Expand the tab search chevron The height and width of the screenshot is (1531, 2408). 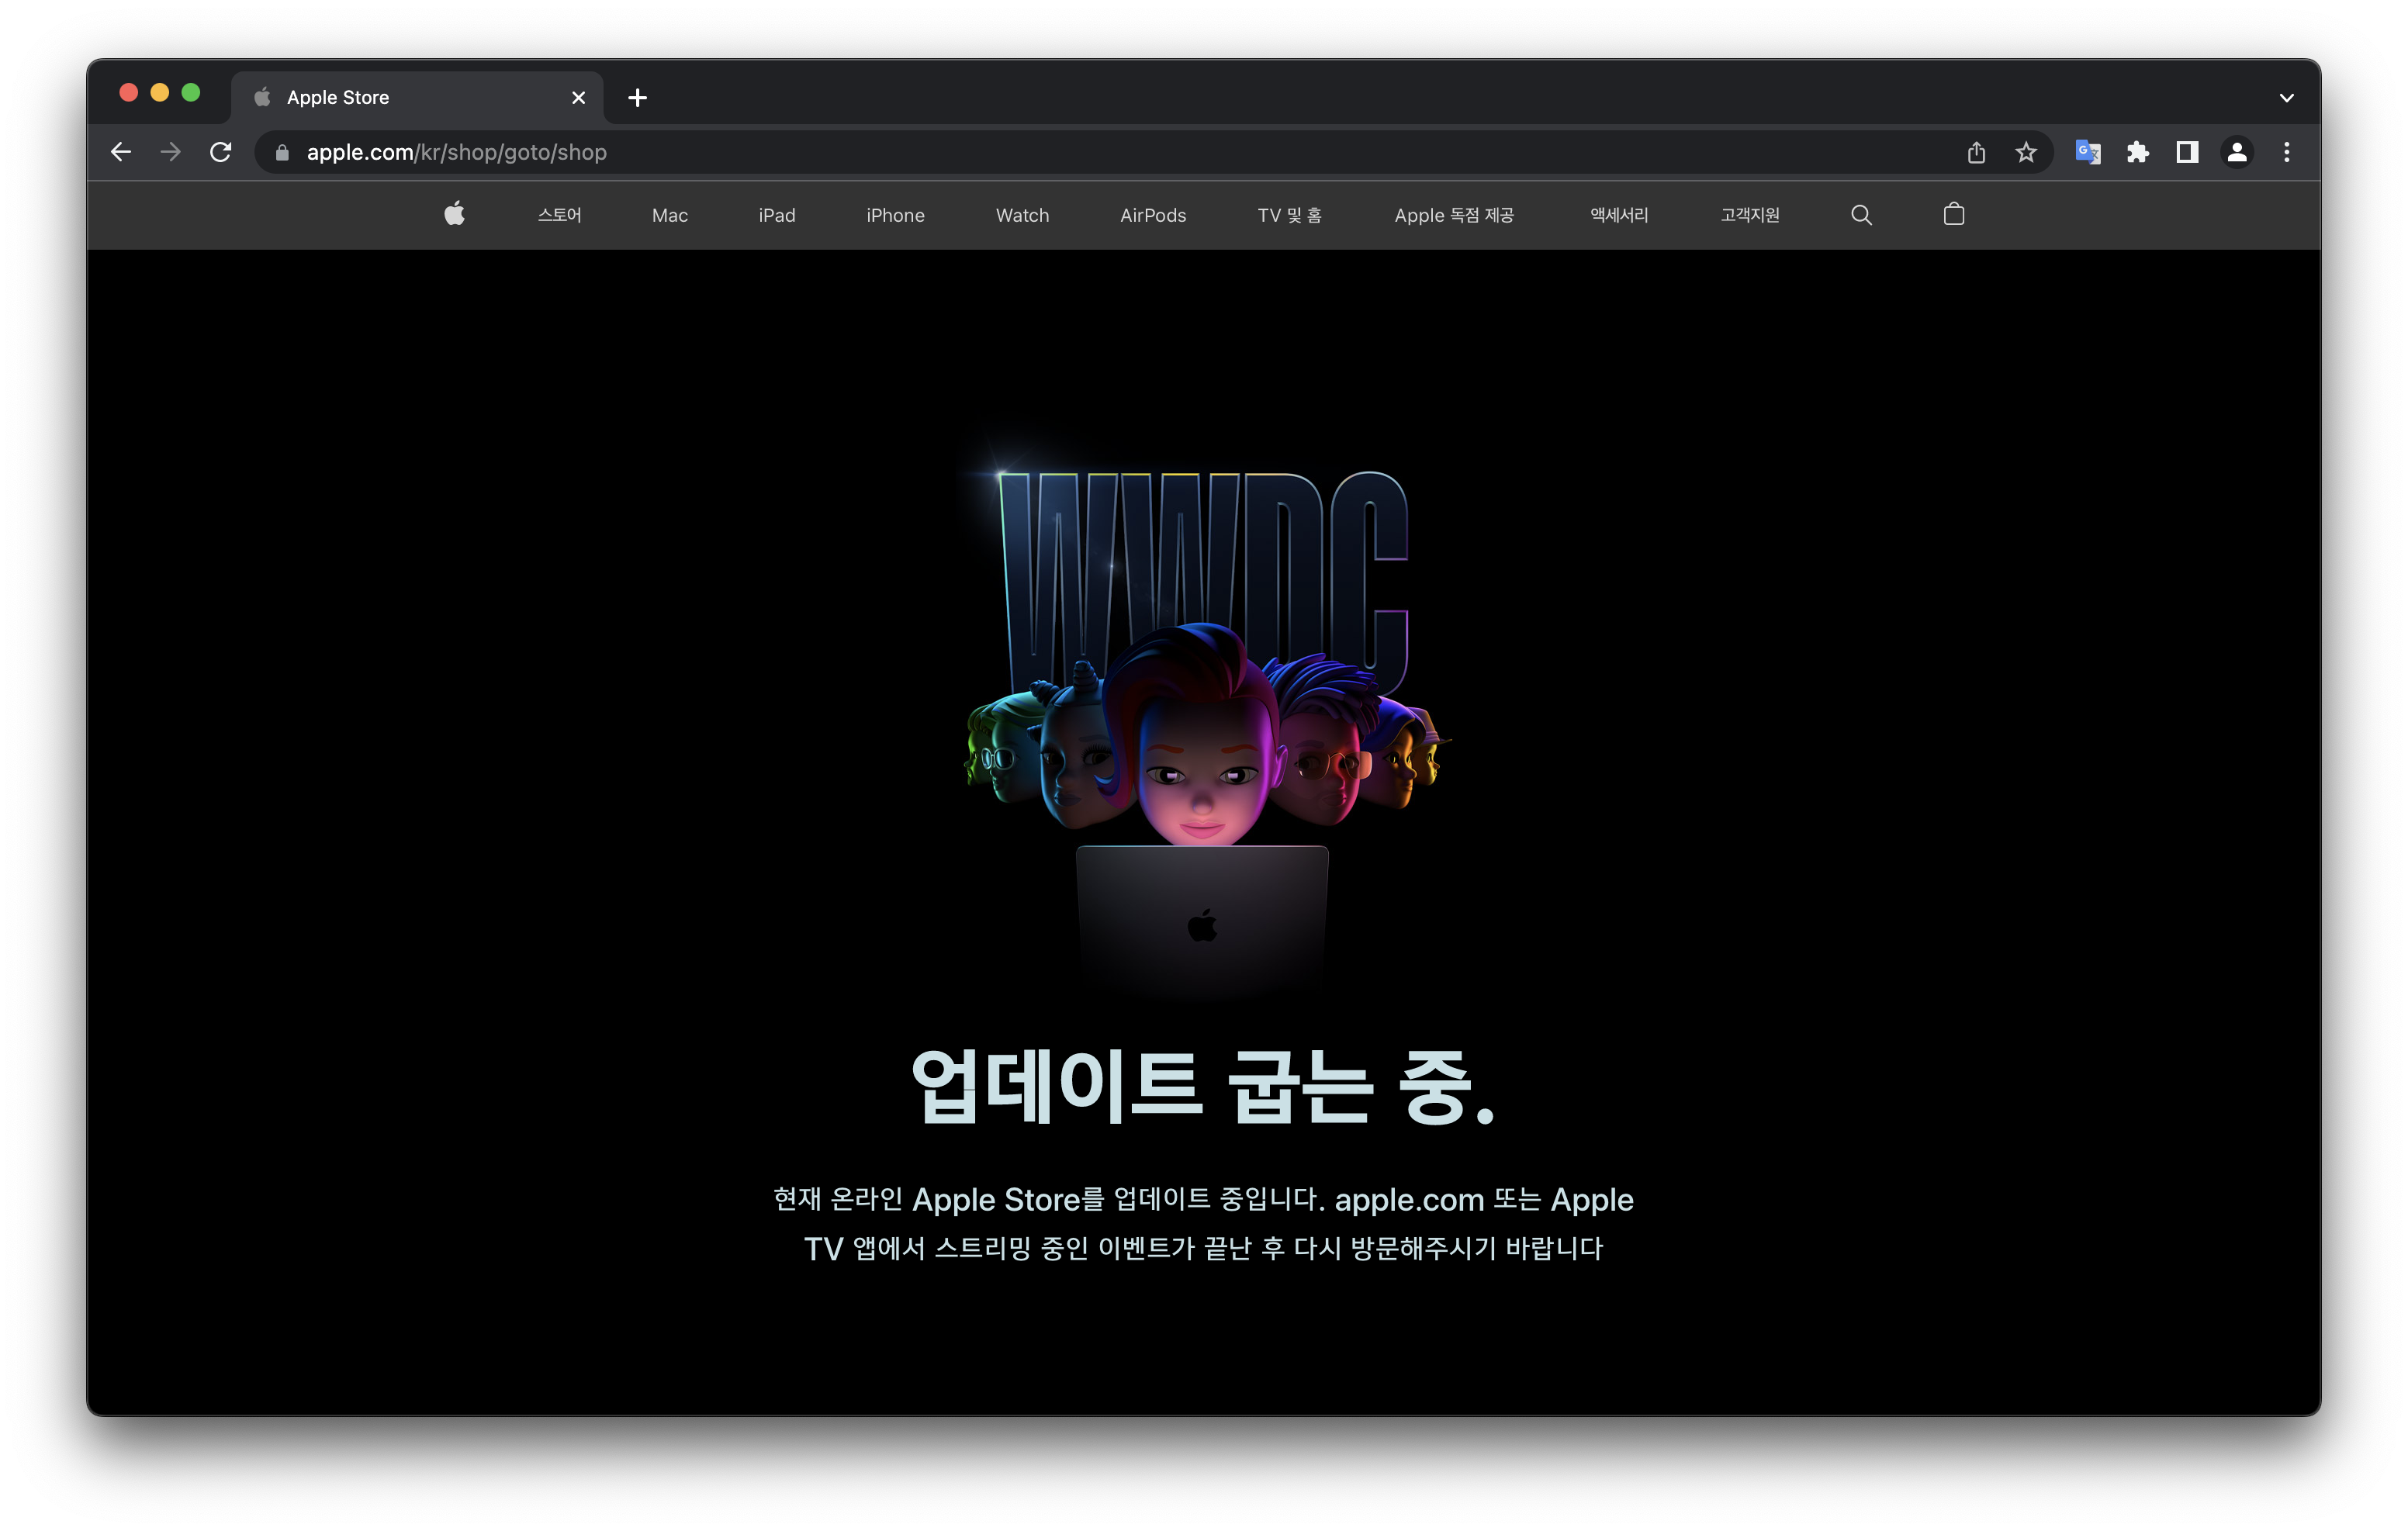coord(2286,97)
